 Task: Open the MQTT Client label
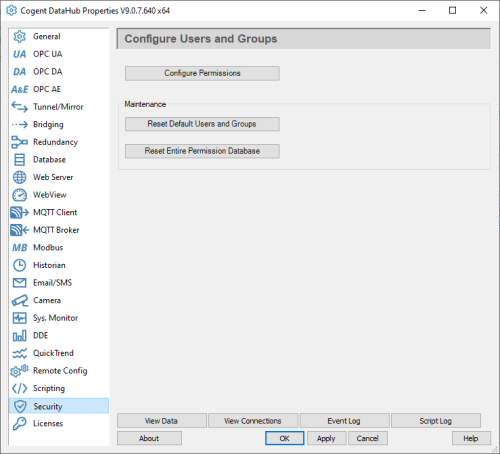point(55,212)
